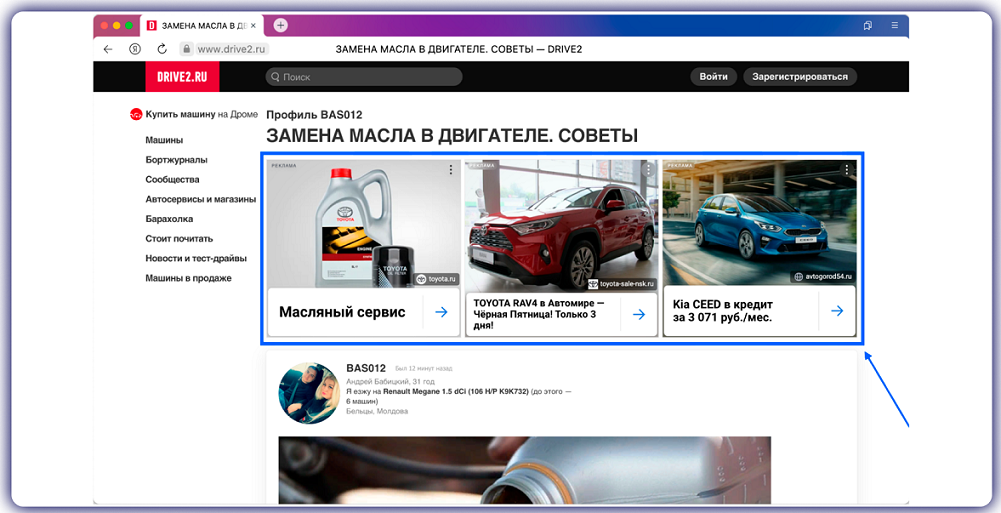Viewport: 1001px width, 513px height.
Task: Open the options dots on the Kia CEED ad
Action: click(847, 170)
